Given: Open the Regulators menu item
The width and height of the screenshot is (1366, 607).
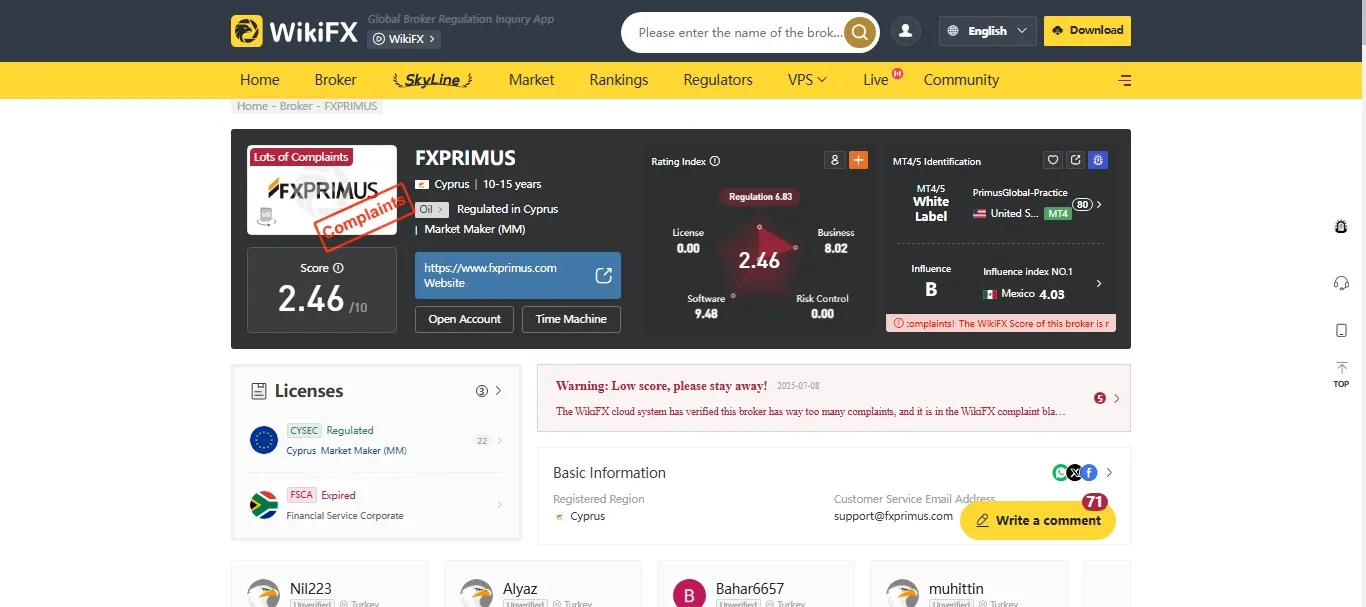Looking at the screenshot, I should (x=718, y=80).
